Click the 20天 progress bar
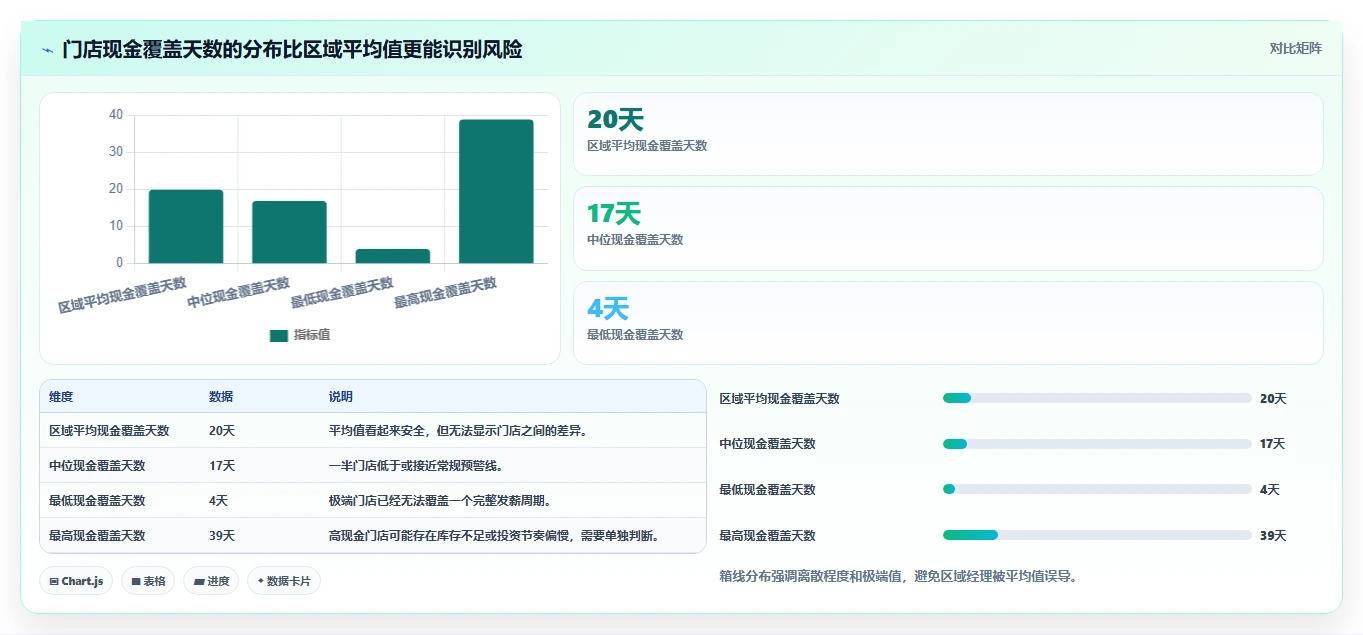 click(x=1097, y=398)
